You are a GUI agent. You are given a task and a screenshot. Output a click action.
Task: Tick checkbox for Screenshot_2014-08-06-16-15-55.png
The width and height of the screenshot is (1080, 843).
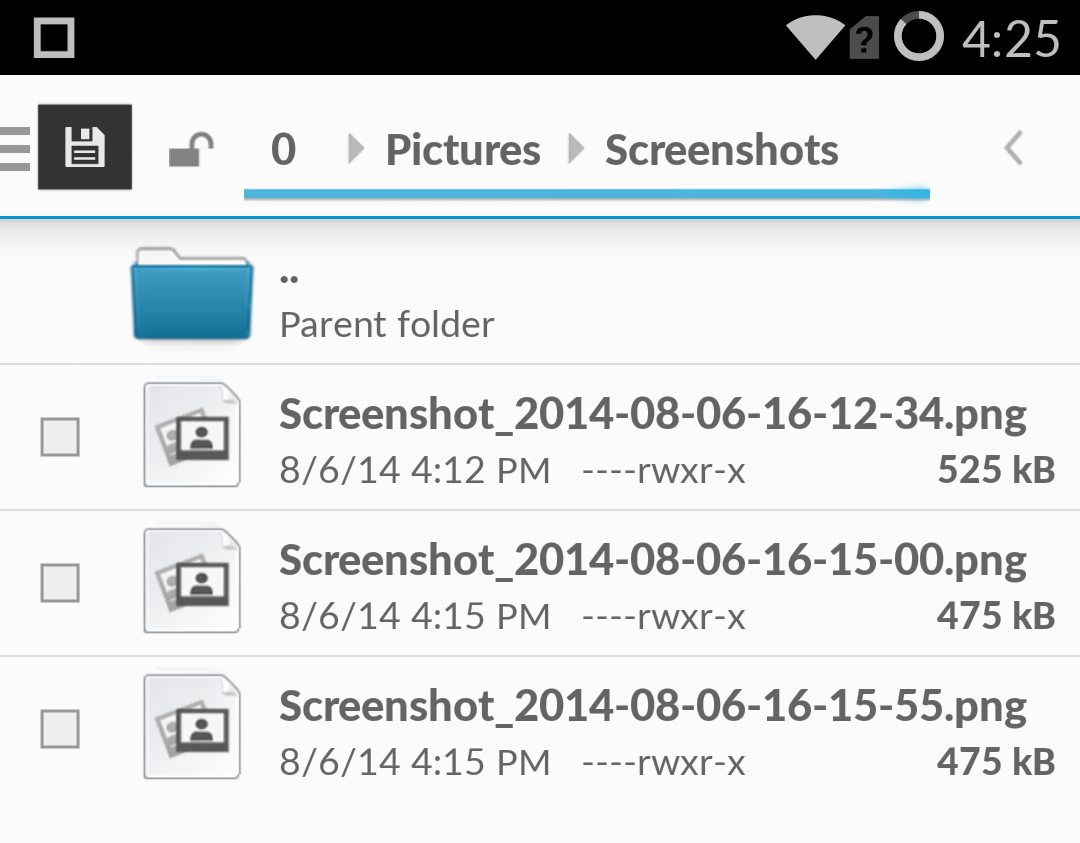coord(60,729)
